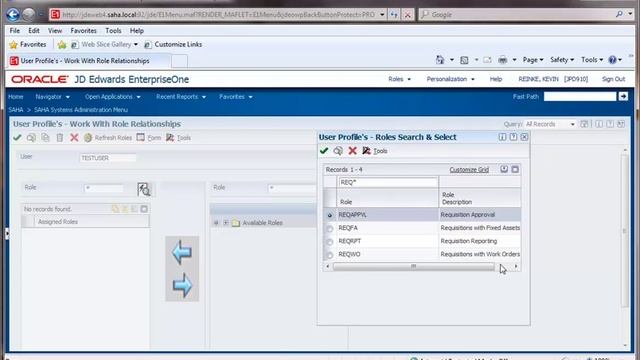Click About info icon in Roles Search title
Viewport: 640px width, 360px height.
point(502,137)
